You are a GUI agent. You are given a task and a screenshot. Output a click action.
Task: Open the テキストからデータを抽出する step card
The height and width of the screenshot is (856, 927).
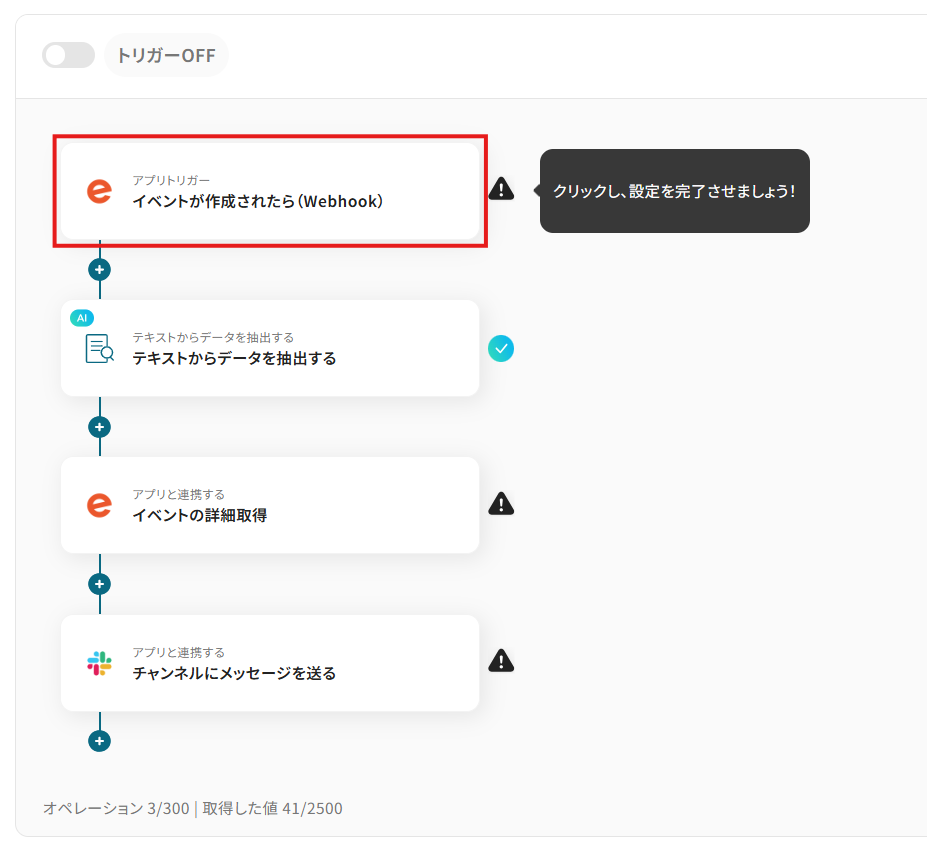[270, 348]
